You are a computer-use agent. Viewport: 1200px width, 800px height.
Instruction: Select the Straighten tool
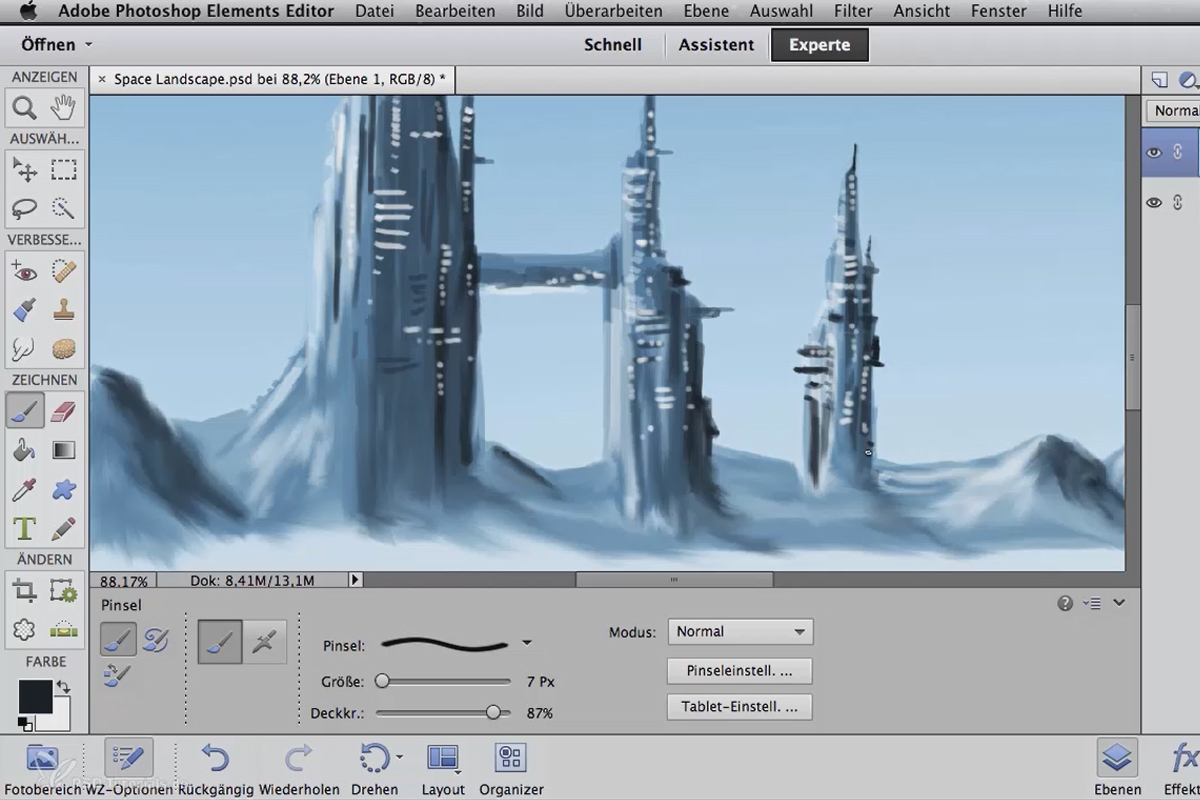[x=63, y=630]
